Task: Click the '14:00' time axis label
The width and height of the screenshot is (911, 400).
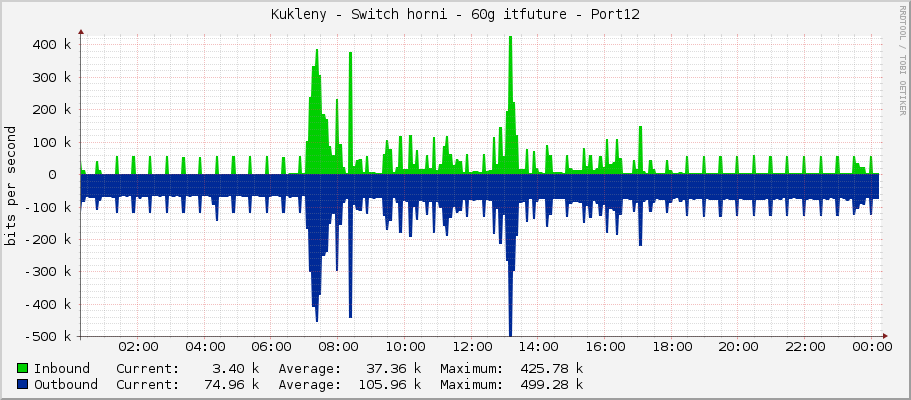Action: coord(539,347)
